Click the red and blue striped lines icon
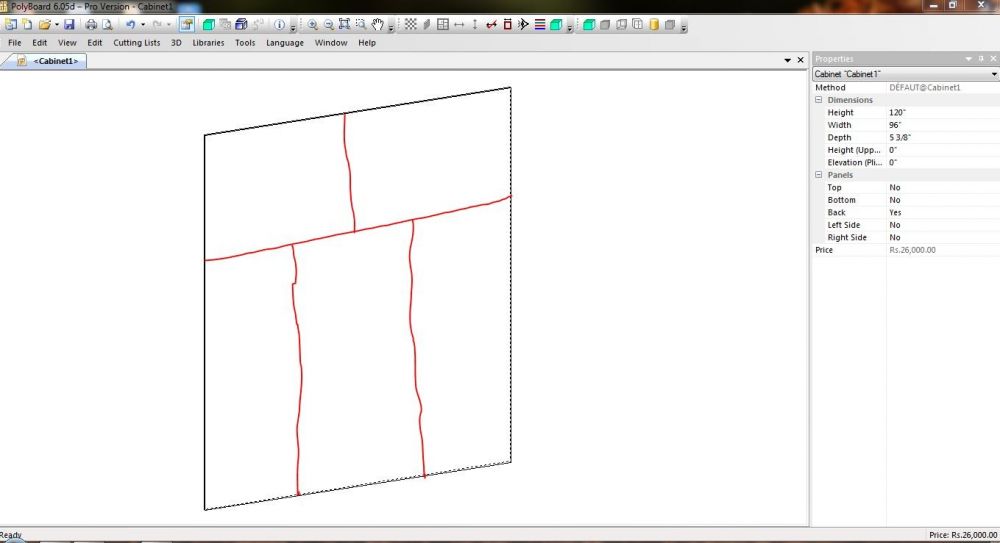The width and height of the screenshot is (1000, 543). click(540, 24)
